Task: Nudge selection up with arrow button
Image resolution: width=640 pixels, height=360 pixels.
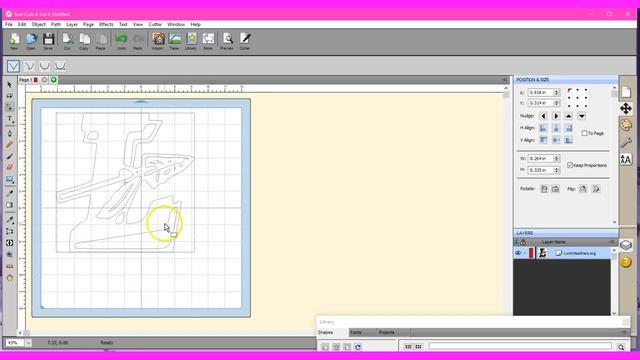Action: (569, 116)
